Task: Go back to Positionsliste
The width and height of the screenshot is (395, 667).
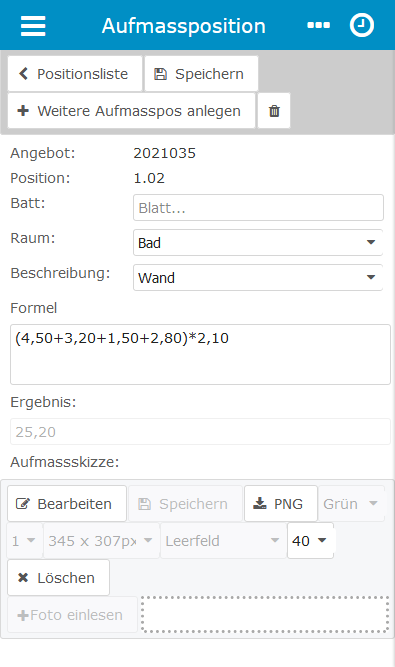Action: pyautogui.click(x=75, y=74)
